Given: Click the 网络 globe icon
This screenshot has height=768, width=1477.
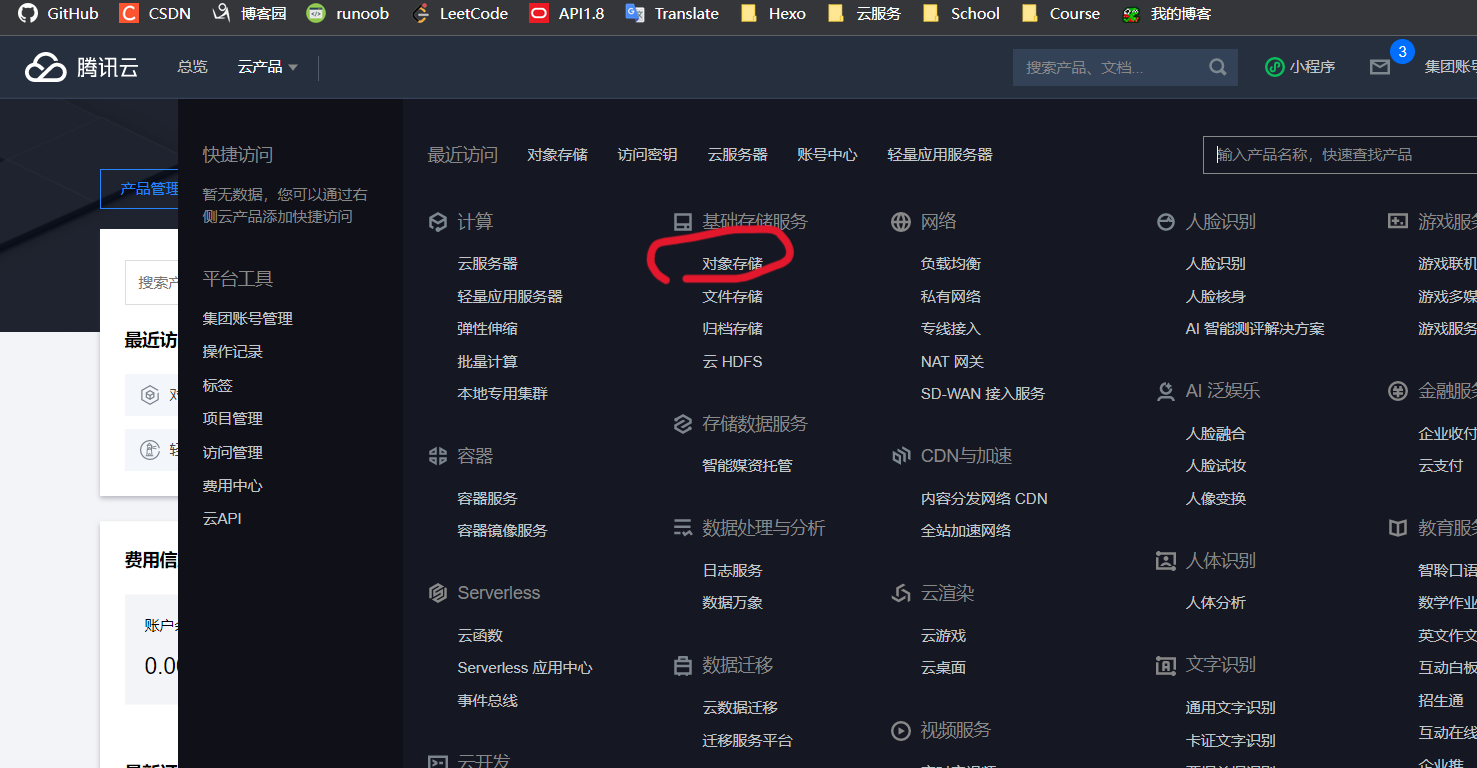Looking at the screenshot, I should (901, 222).
